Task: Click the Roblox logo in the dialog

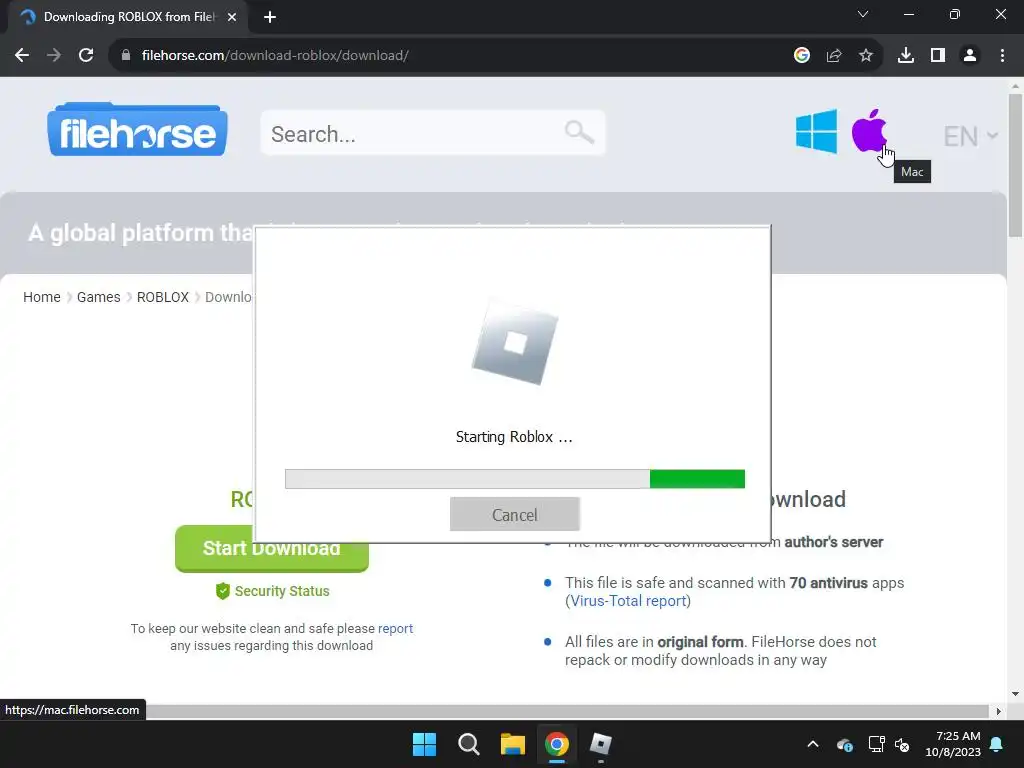Action: [x=515, y=342]
